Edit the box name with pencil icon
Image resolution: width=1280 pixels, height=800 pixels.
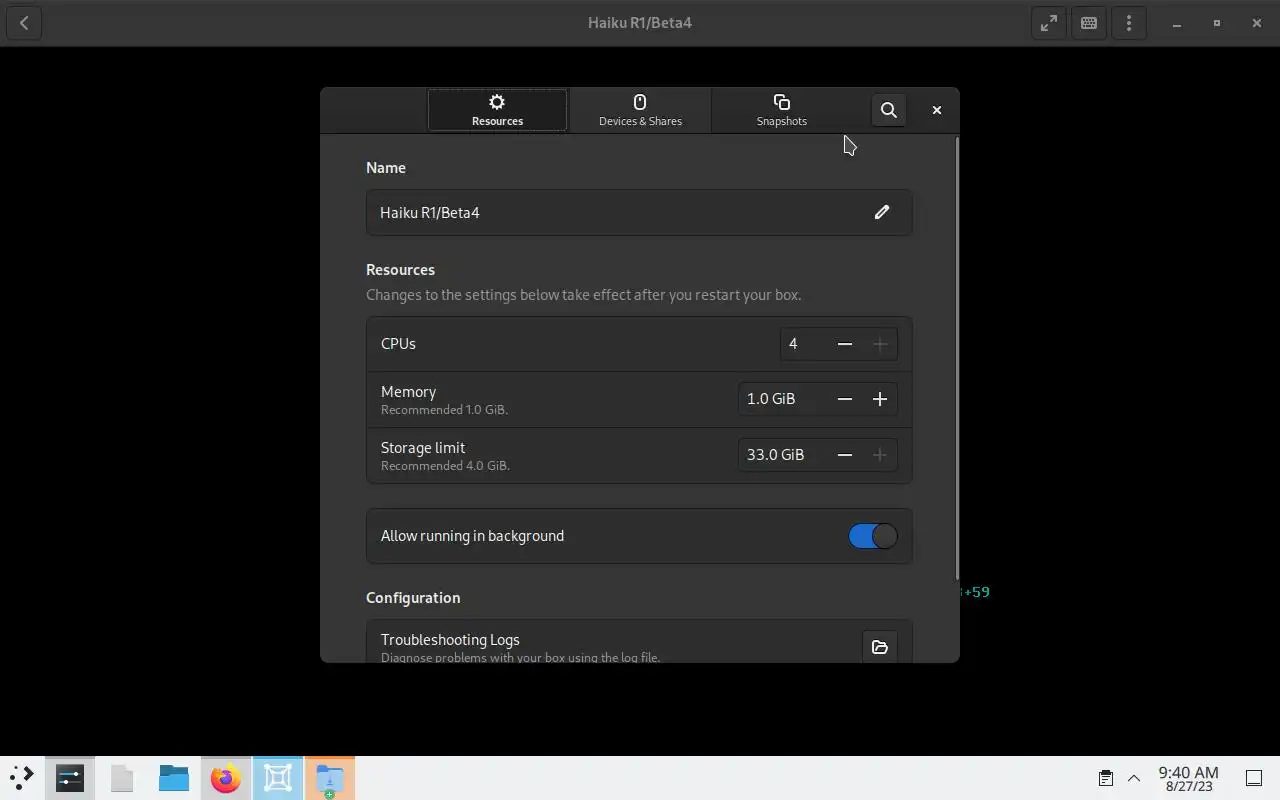tap(882, 212)
